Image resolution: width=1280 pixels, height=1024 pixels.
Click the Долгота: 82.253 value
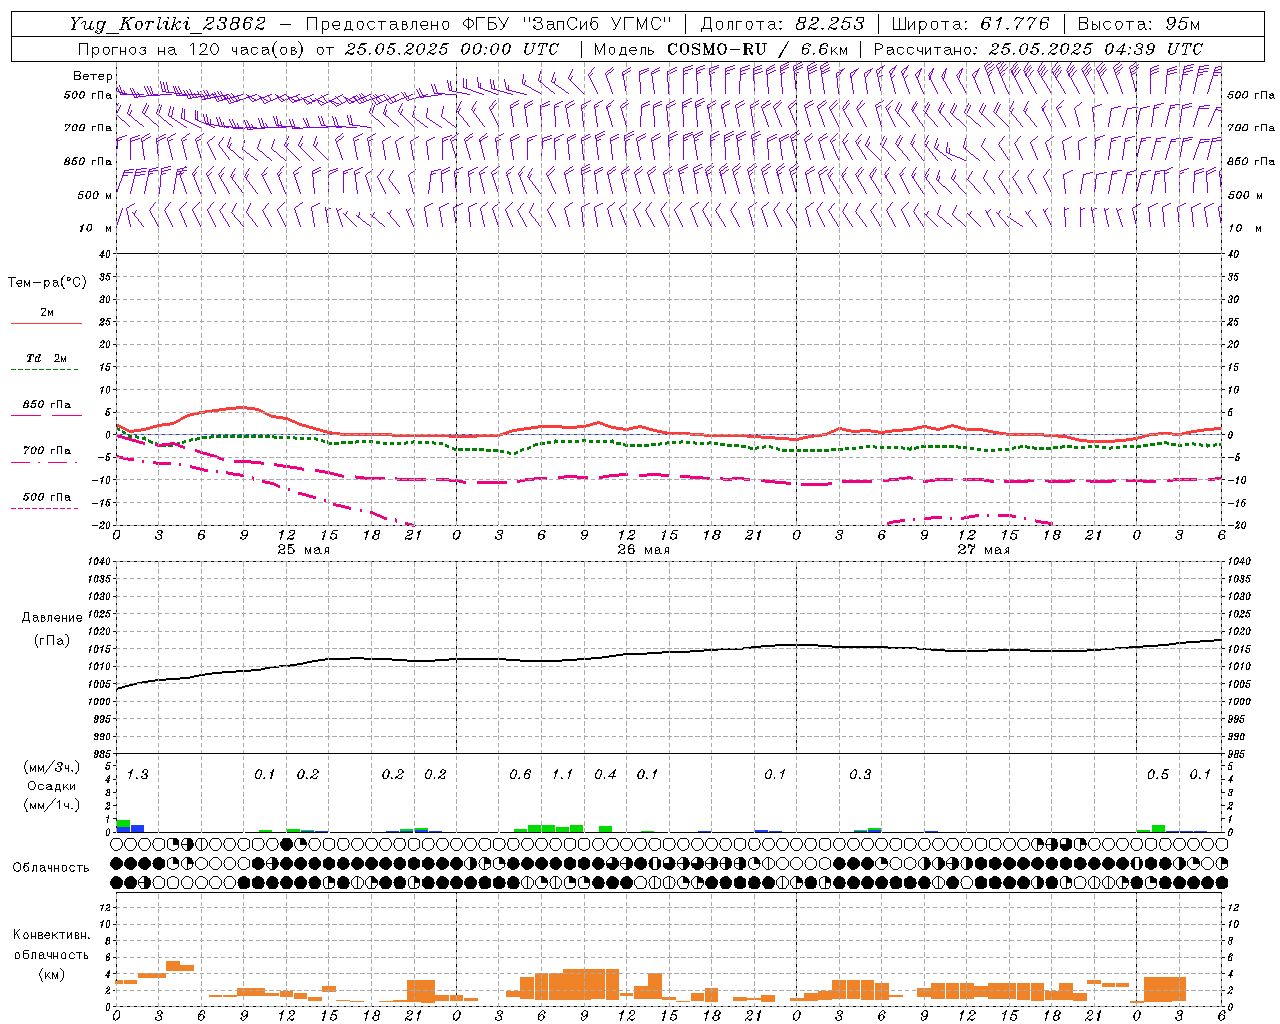coord(782,24)
